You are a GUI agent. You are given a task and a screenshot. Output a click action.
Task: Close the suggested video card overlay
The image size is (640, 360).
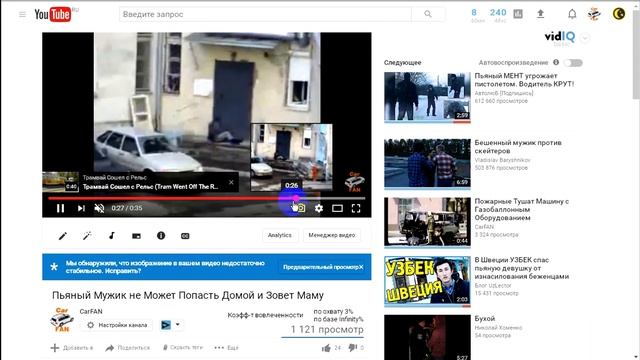coord(231,182)
